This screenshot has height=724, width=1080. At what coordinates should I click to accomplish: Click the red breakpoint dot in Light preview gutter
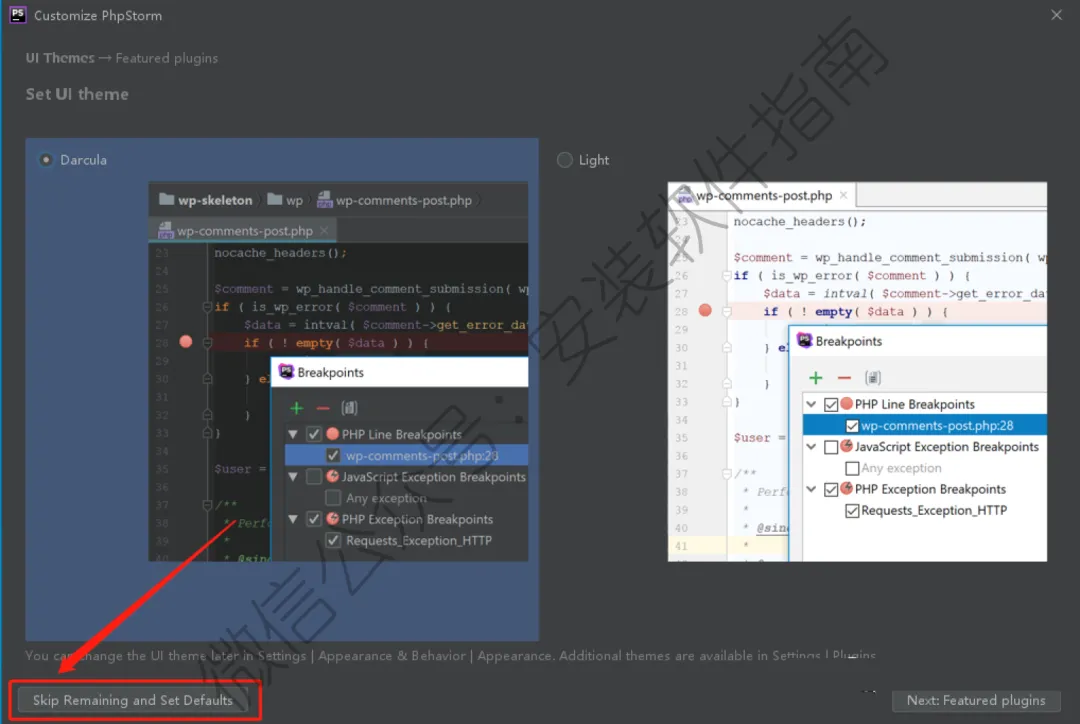[705, 310]
